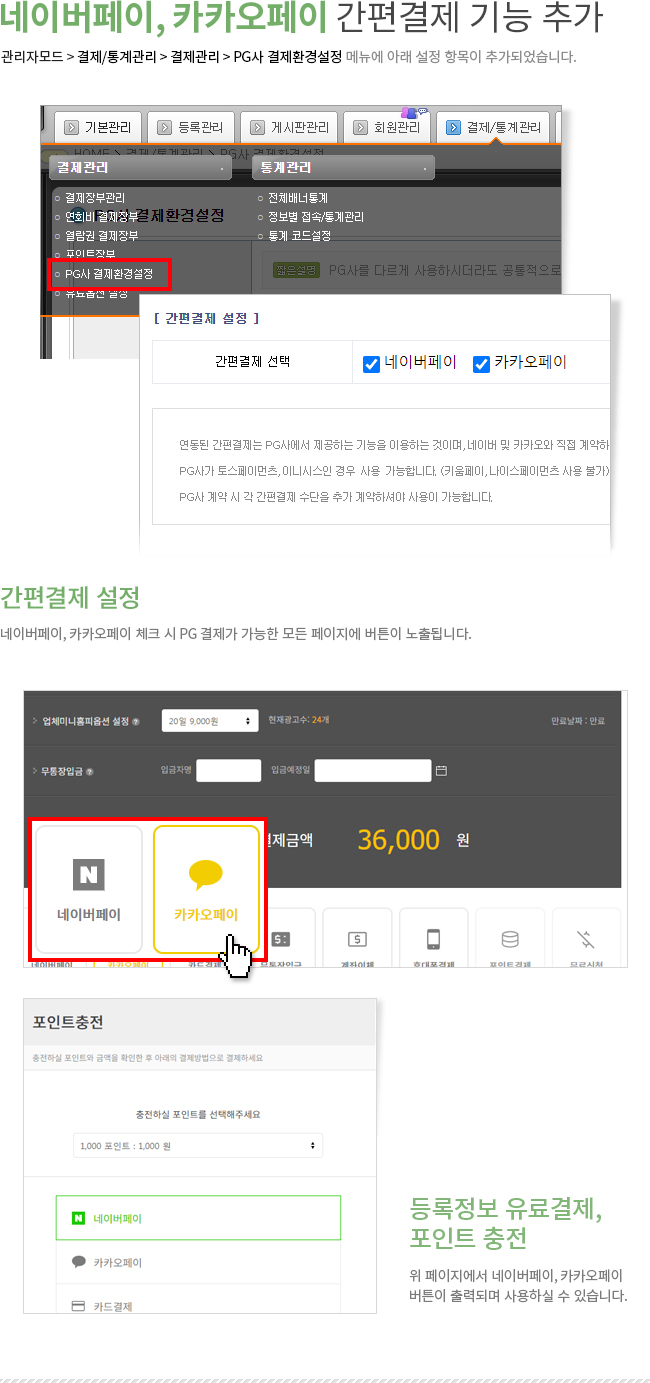
Task: Toggle the 카카오페이 checkbox
Action: (481, 364)
